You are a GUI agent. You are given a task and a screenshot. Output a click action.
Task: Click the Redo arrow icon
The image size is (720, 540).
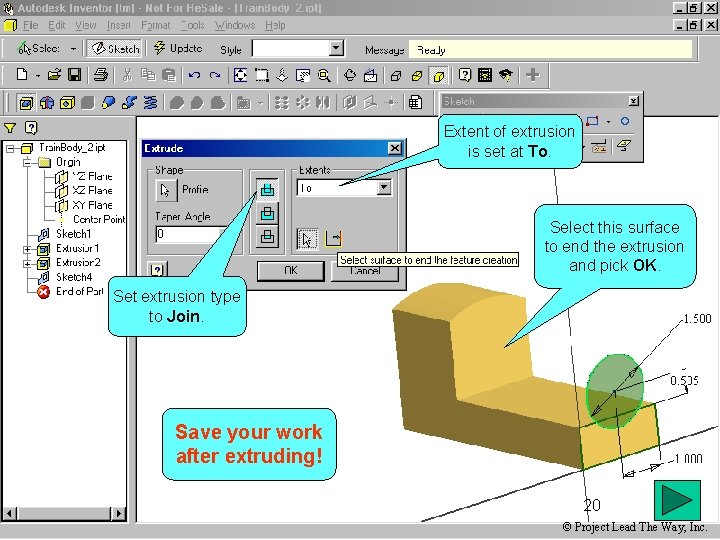tap(214, 74)
